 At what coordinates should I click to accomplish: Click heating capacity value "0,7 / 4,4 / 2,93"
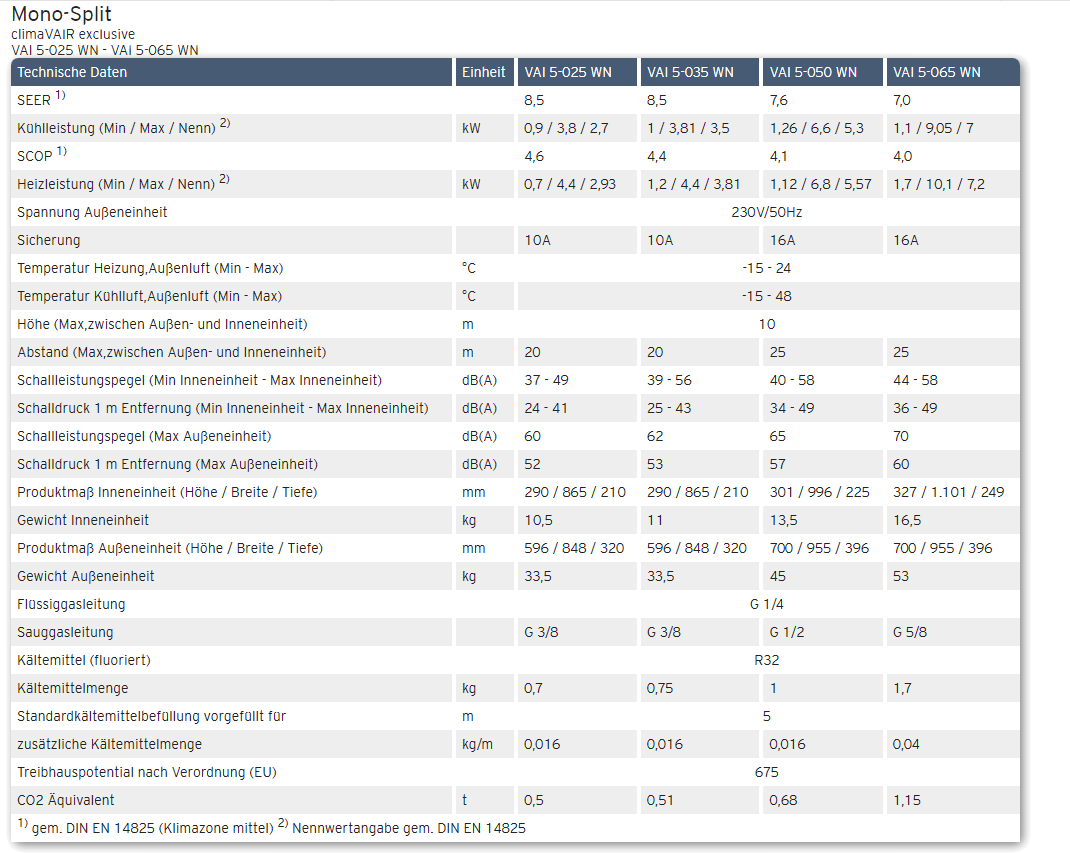click(570, 184)
